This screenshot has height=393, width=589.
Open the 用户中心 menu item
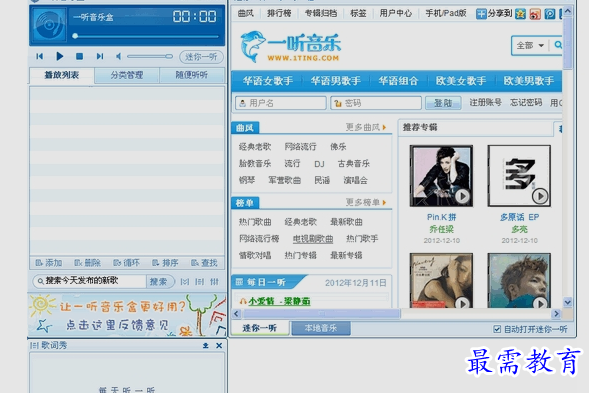pyautogui.click(x=396, y=14)
